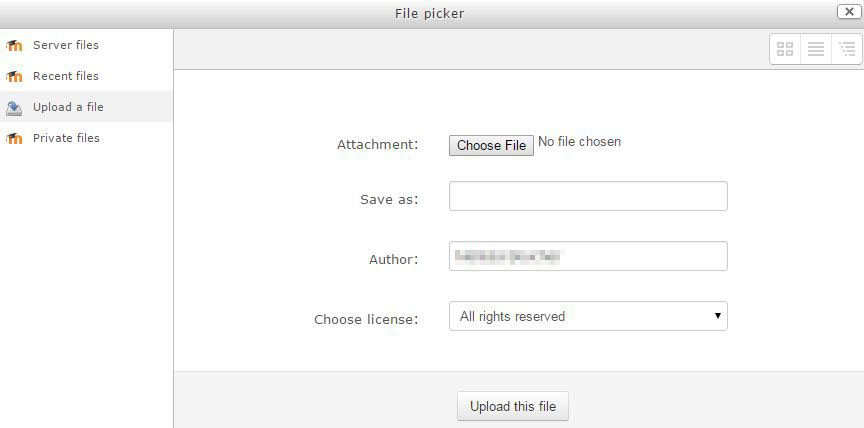
Task: Focus the Save as text field
Action: click(587, 196)
